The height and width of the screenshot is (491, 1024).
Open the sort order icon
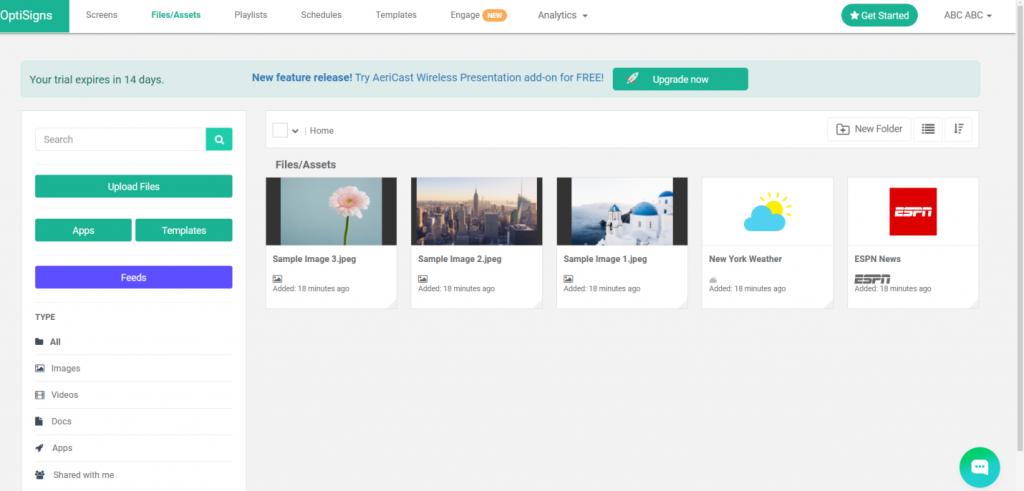click(x=958, y=129)
